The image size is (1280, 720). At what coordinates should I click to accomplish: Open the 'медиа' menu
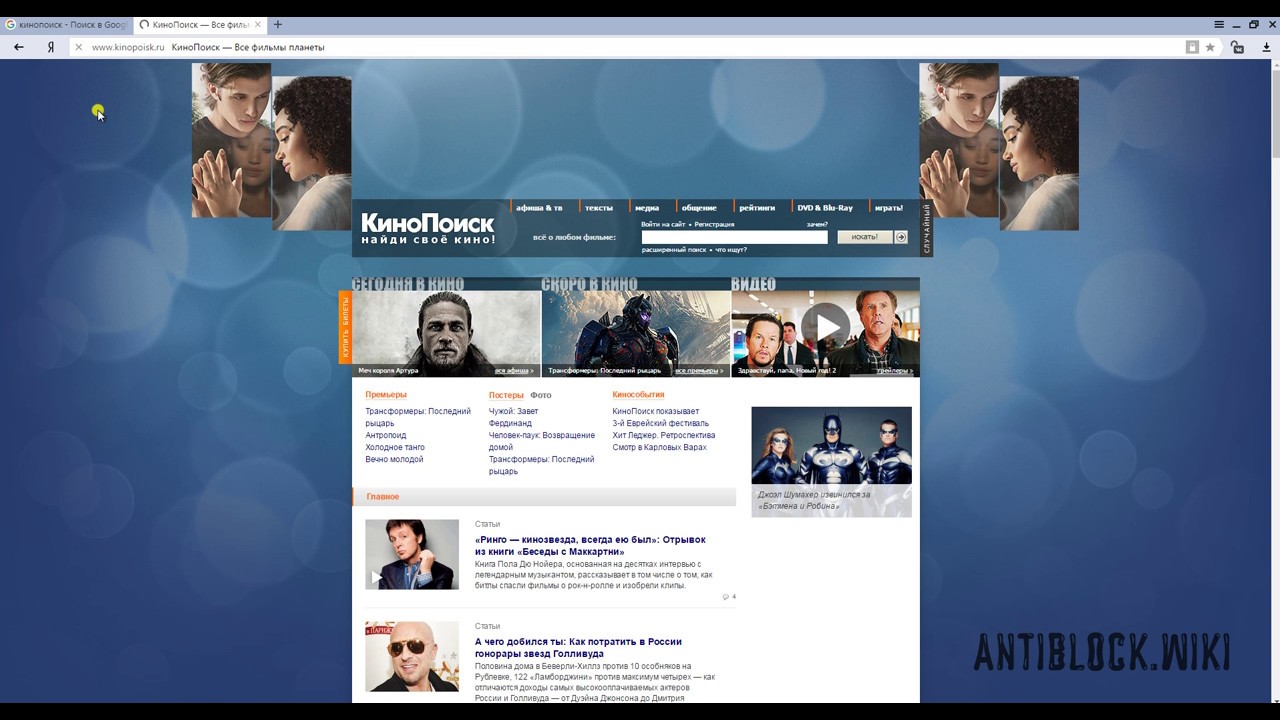[x=647, y=208]
